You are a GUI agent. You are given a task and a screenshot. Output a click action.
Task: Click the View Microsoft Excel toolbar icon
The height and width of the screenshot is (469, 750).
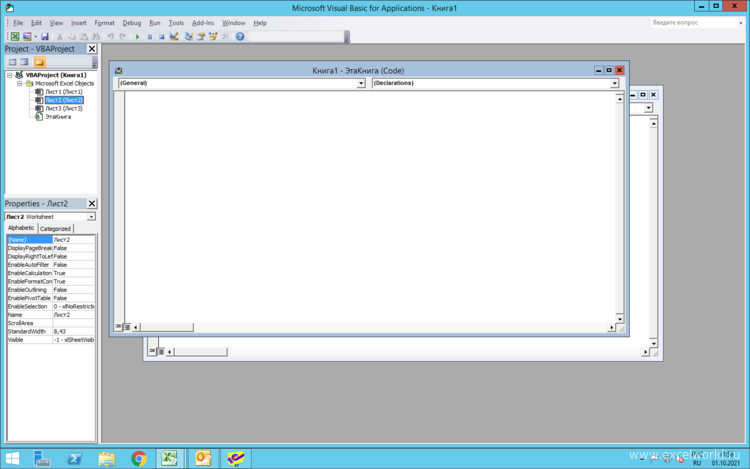15,36
